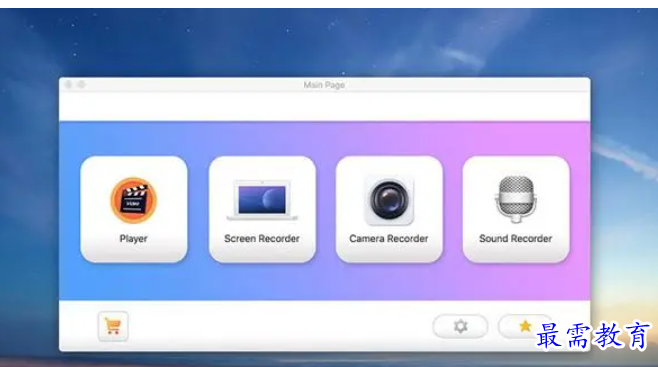Image resolution: width=658 pixels, height=367 pixels.
Task: Launch the Screen Recorder tile
Action: tap(262, 209)
